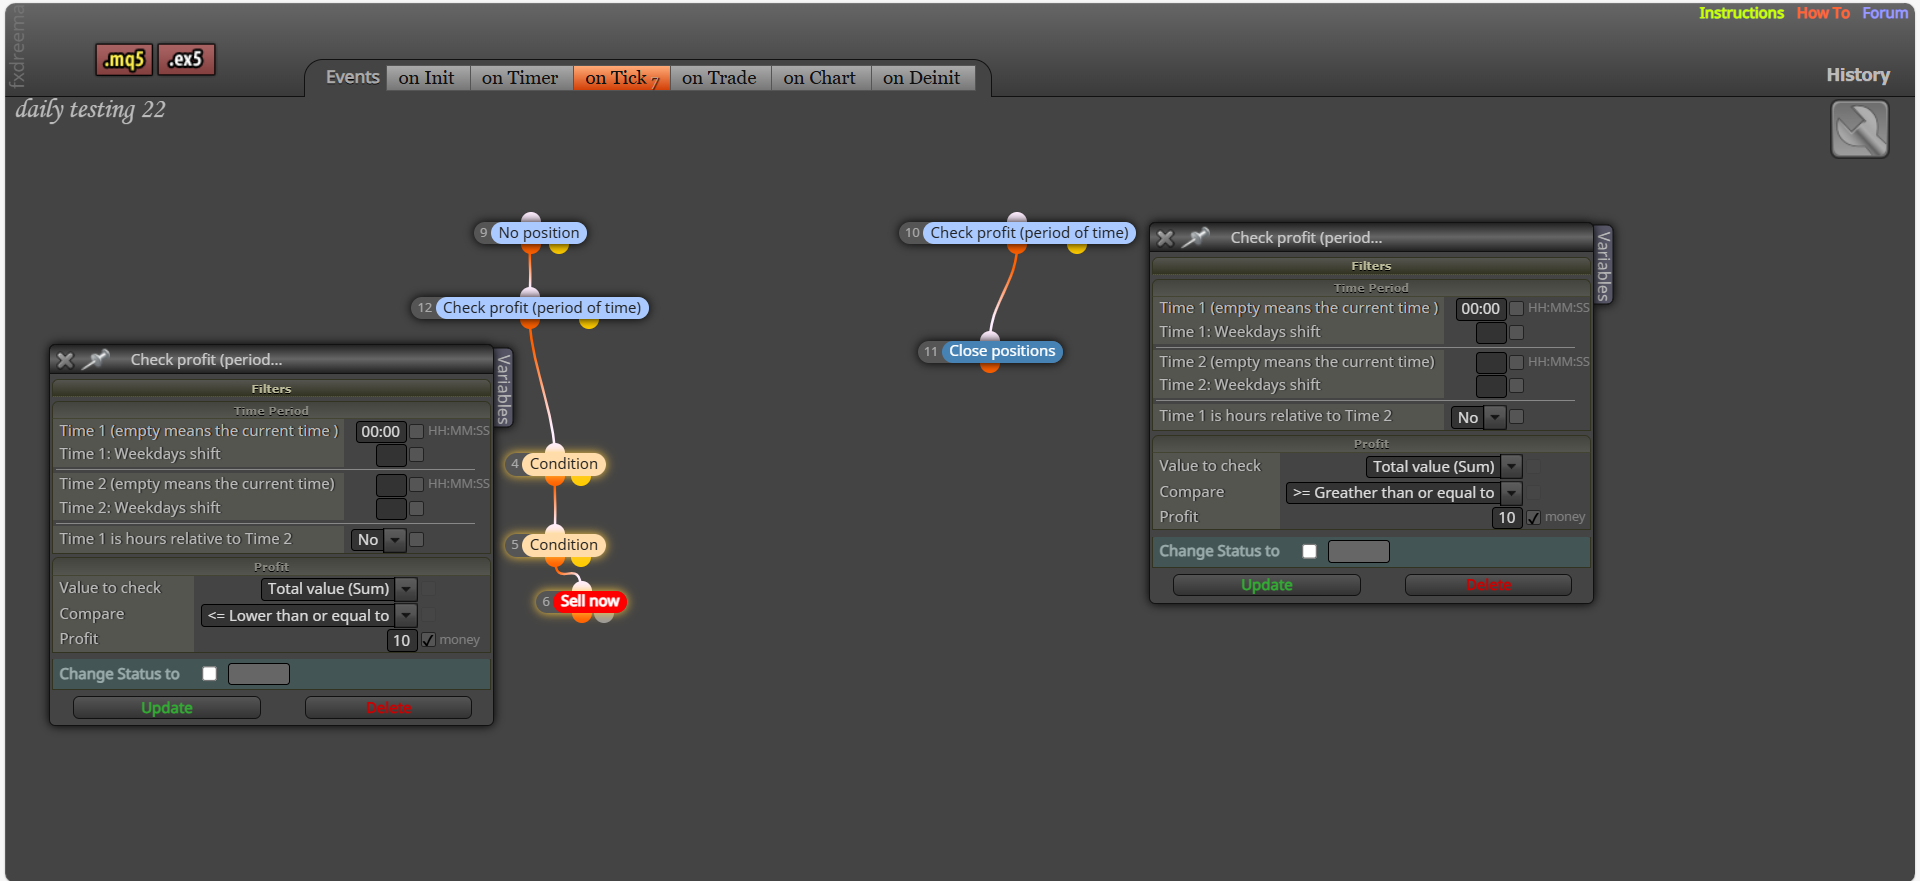Click yellow output dot of block 10

pos(1077,247)
